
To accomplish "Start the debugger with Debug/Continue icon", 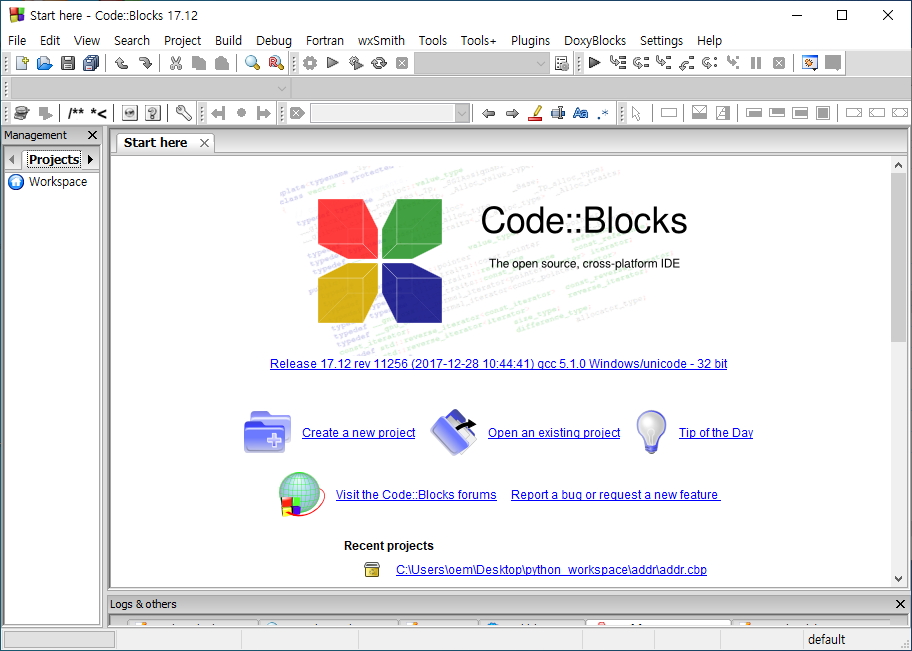I will [x=594, y=63].
